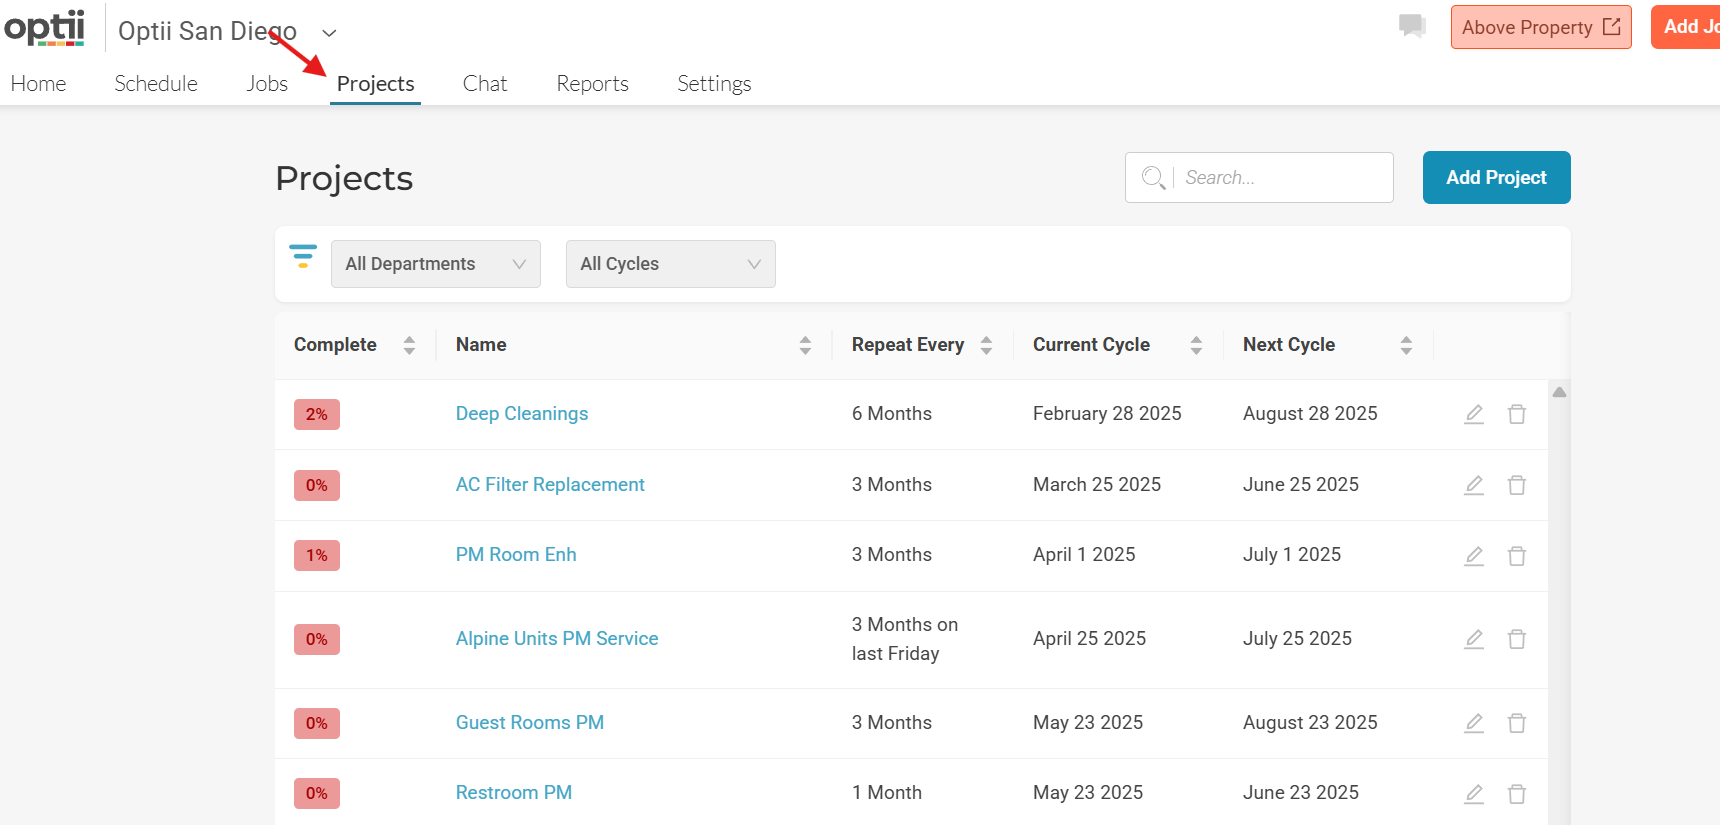Open the All Cycles filter dropdown

click(x=670, y=264)
